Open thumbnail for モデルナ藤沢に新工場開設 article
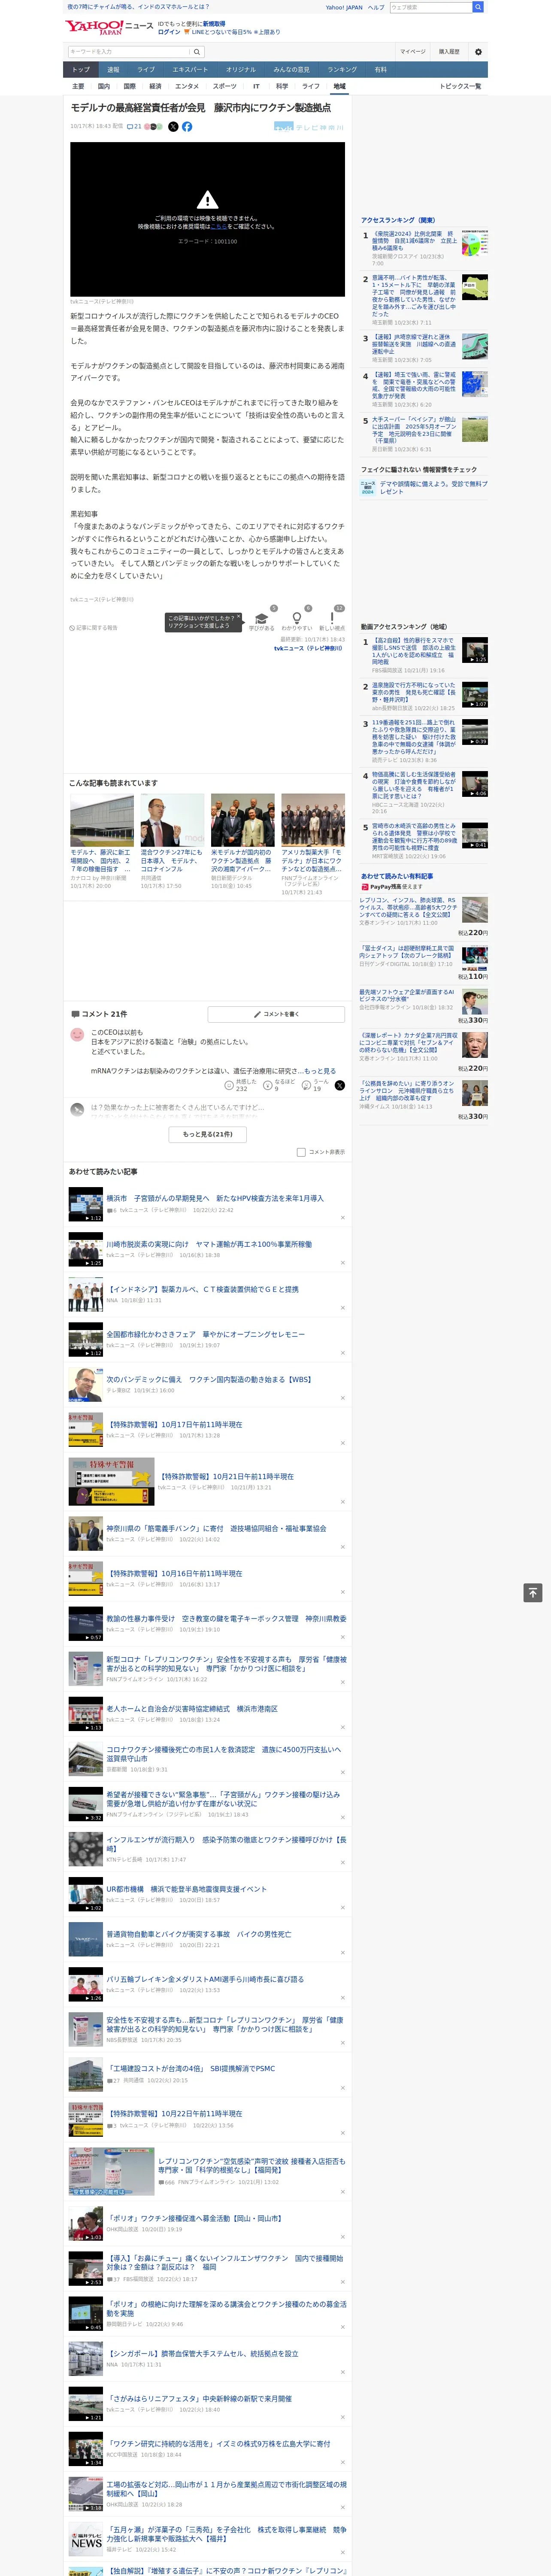The image size is (551, 2576). click(102, 821)
